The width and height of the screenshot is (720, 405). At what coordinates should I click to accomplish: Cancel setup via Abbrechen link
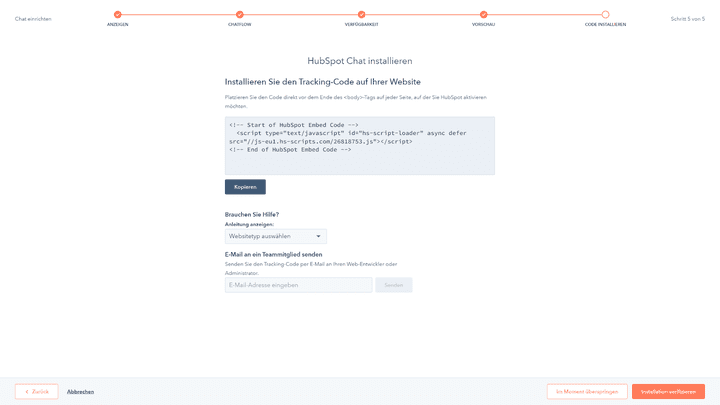point(80,392)
